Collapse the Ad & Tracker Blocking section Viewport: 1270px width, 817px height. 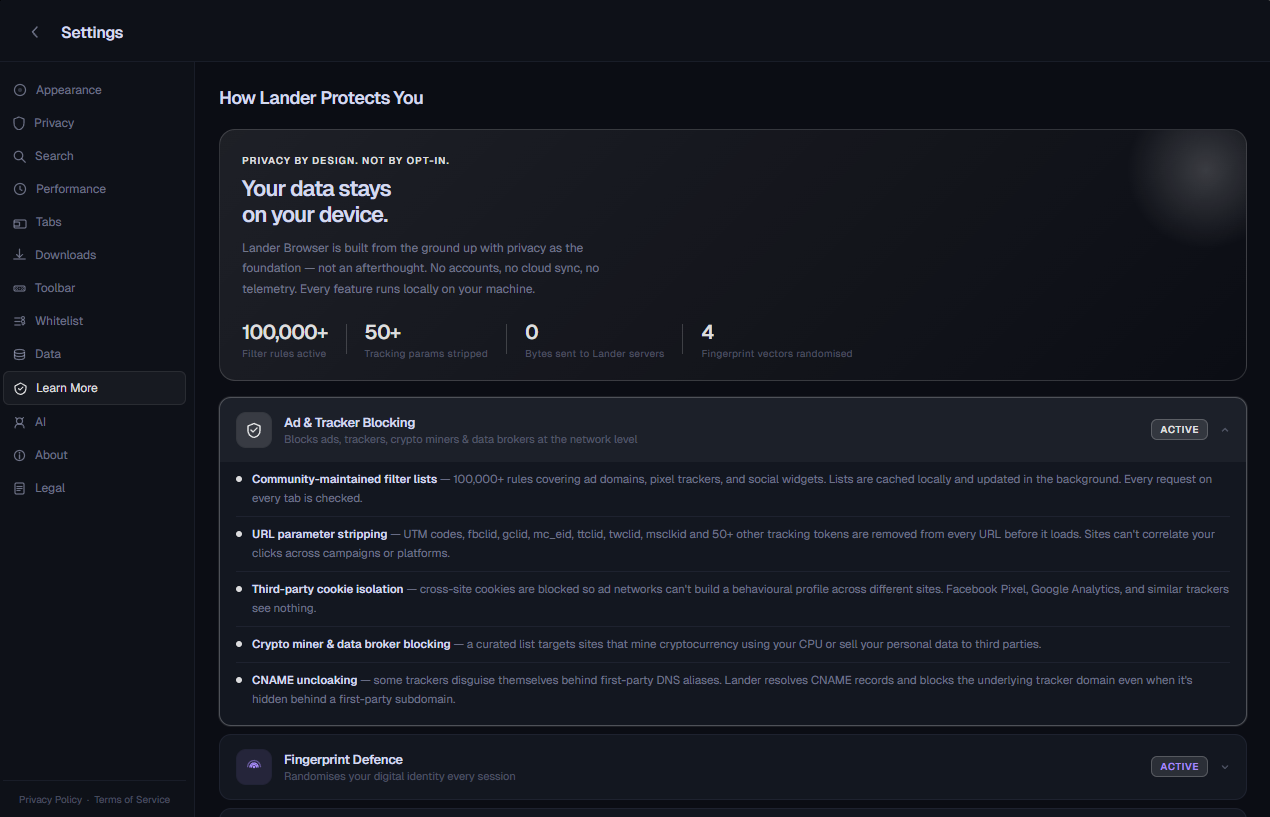tap(1225, 430)
